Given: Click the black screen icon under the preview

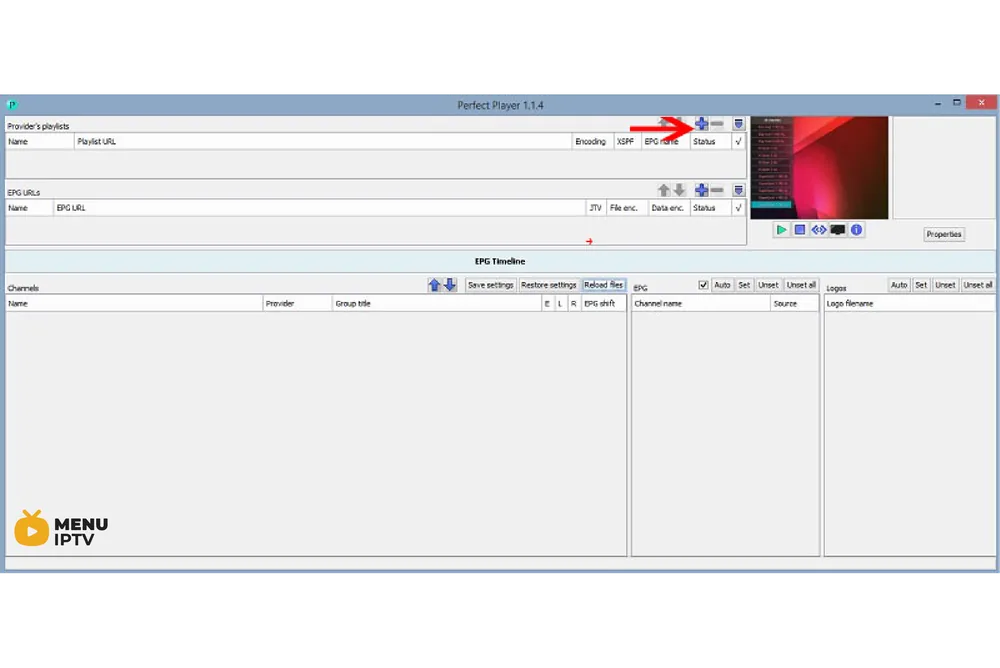Looking at the screenshot, I should click(838, 230).
